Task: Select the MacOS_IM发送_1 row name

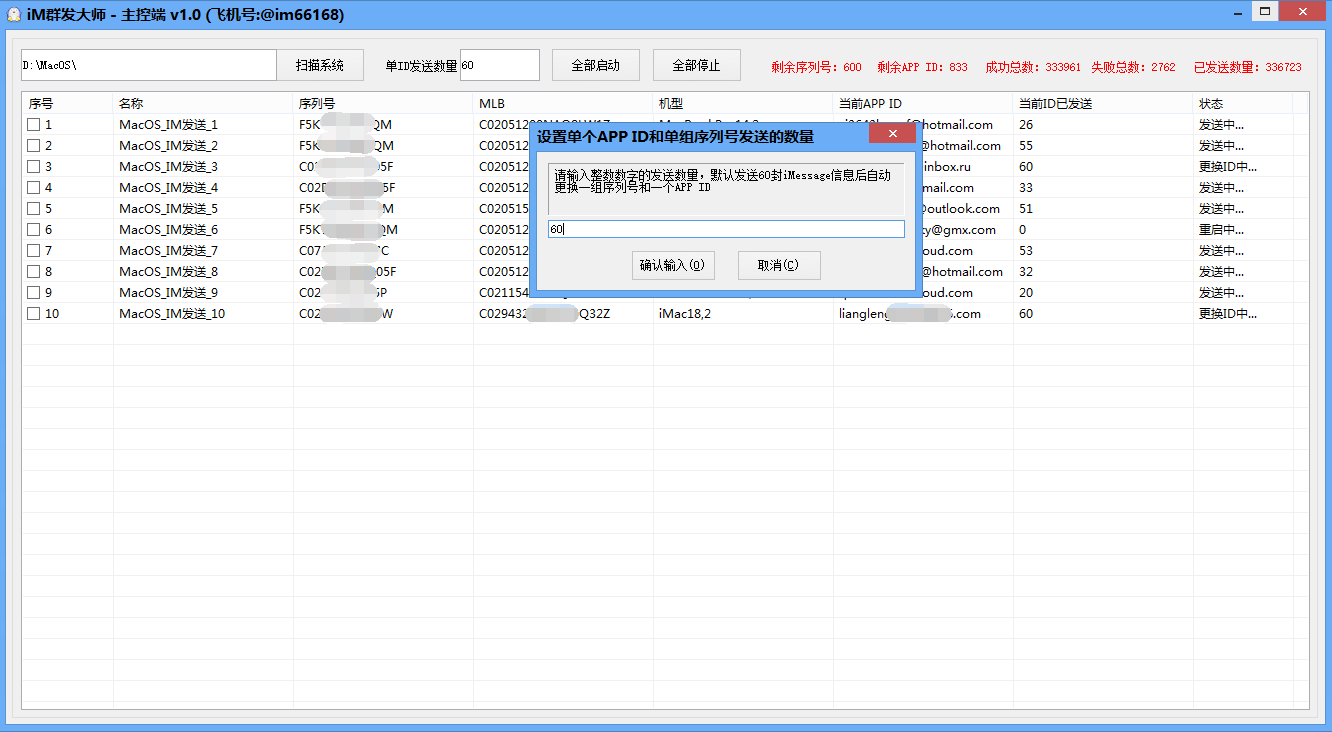Action: pos(168,125)
